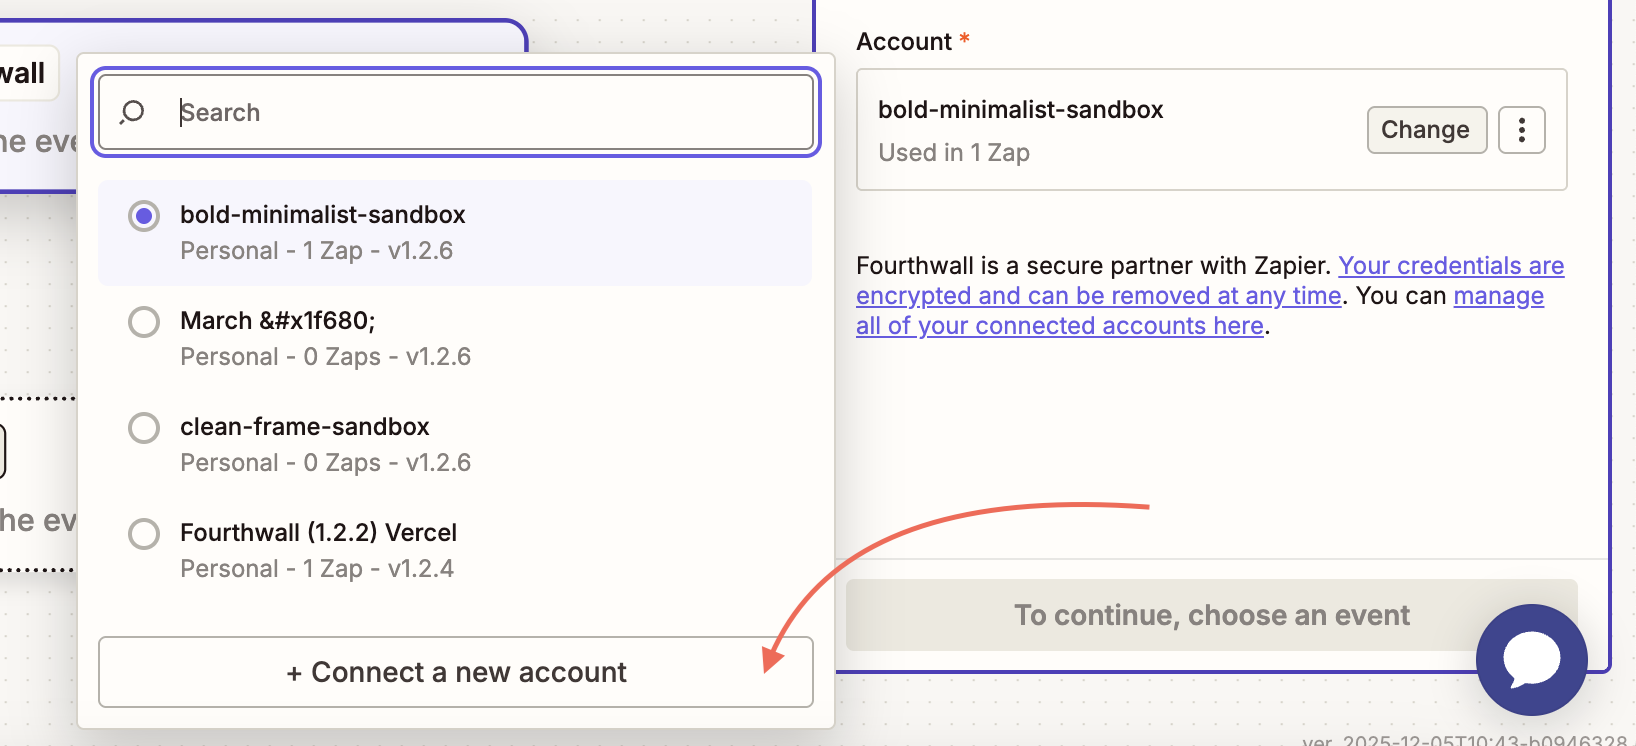
Task: Click the 'Personal - 0 Zaps' text under March
Action: 325,357
